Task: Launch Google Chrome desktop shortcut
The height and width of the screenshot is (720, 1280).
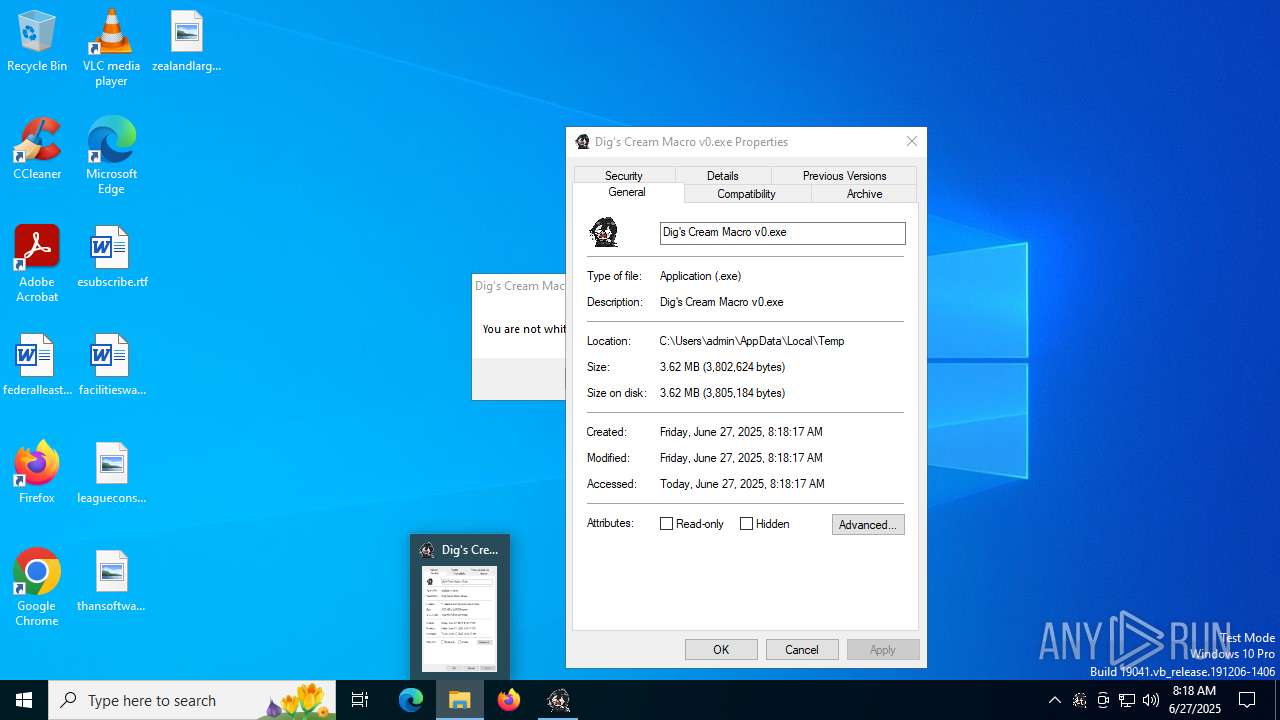Action: point(37,587)
